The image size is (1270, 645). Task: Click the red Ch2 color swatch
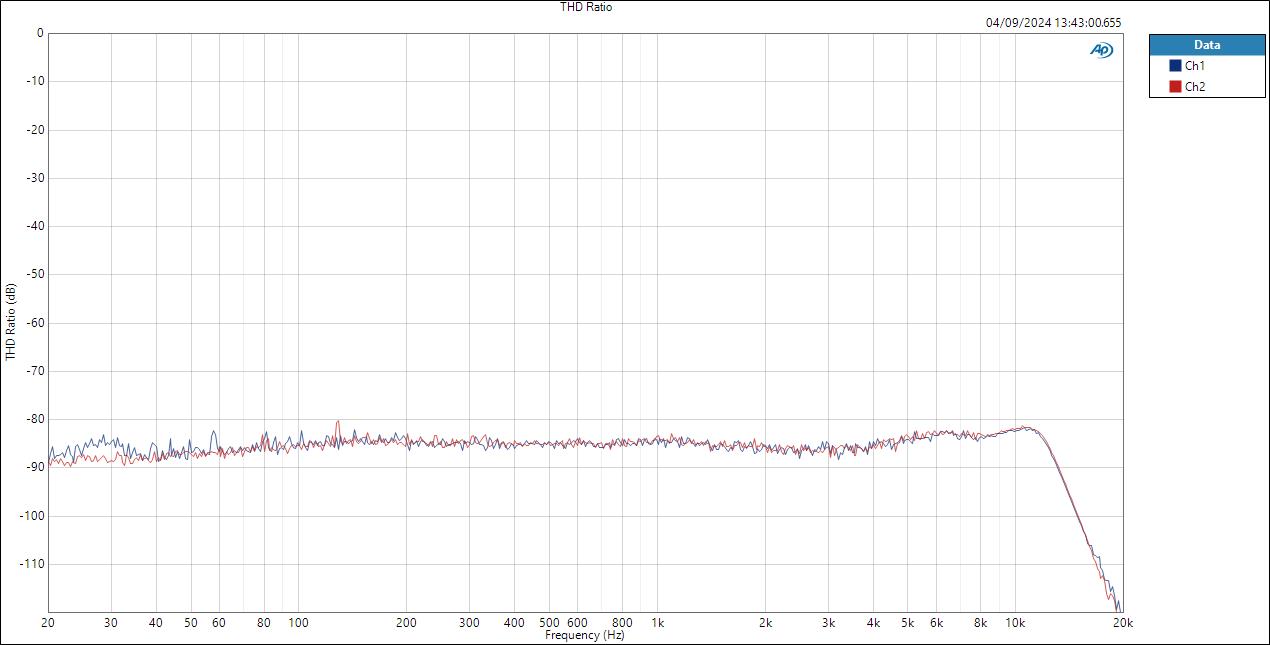1175,87
